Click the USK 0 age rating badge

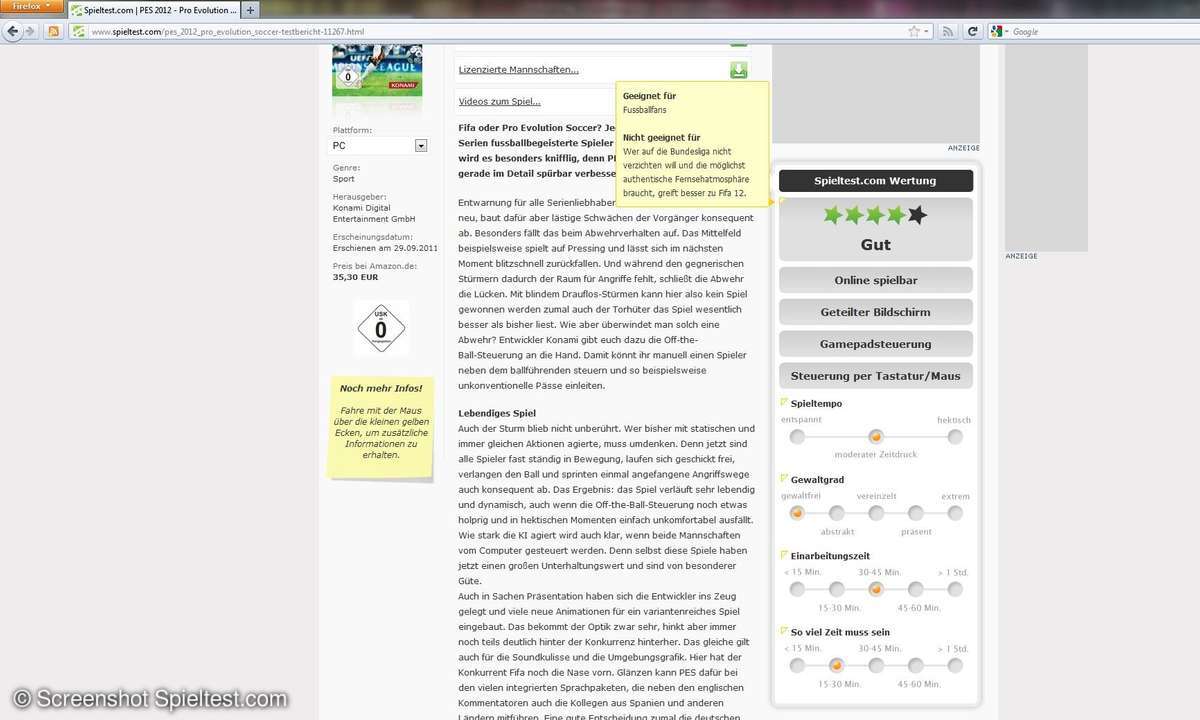(381, 328)
